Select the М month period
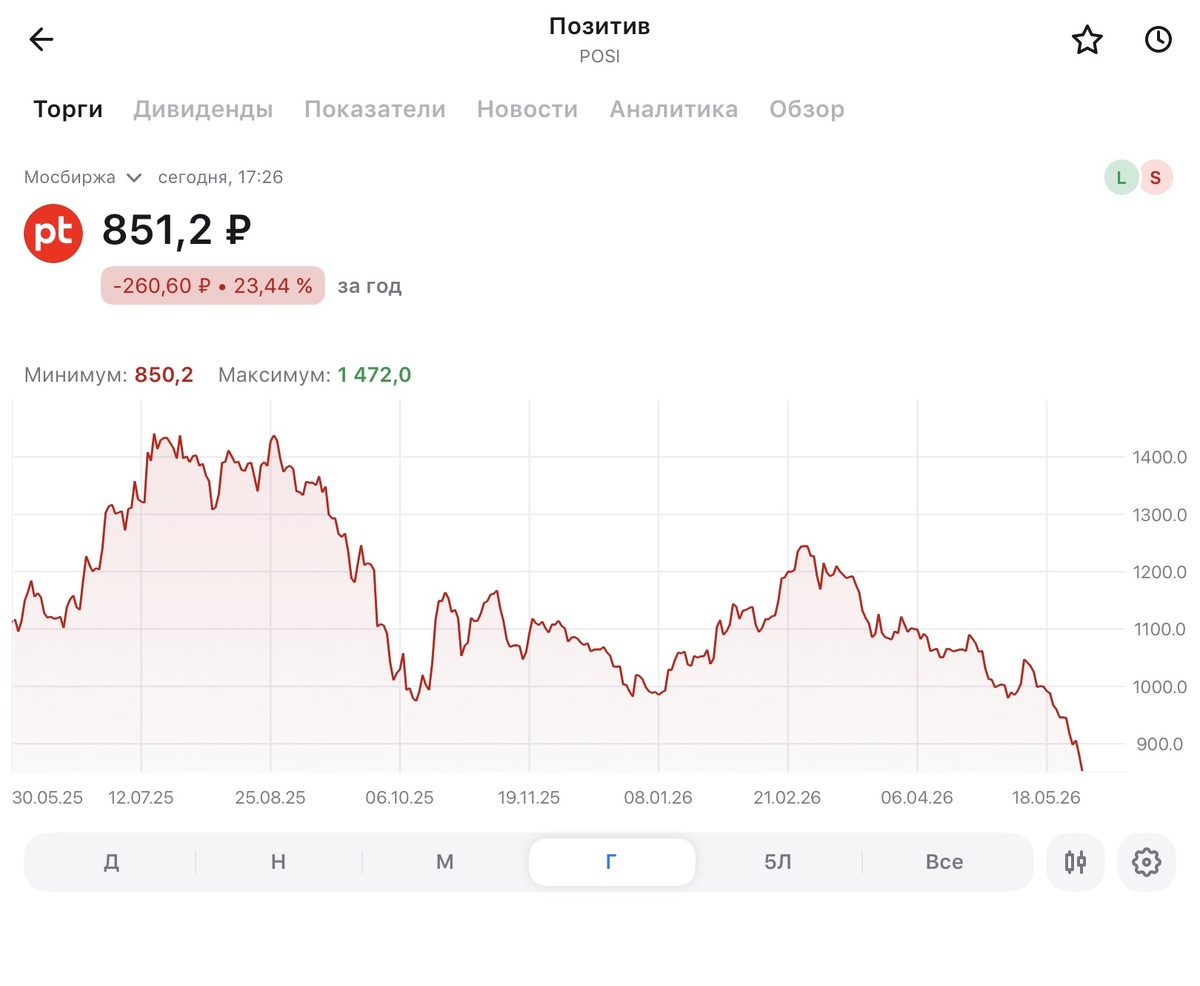 click(445, 862)
